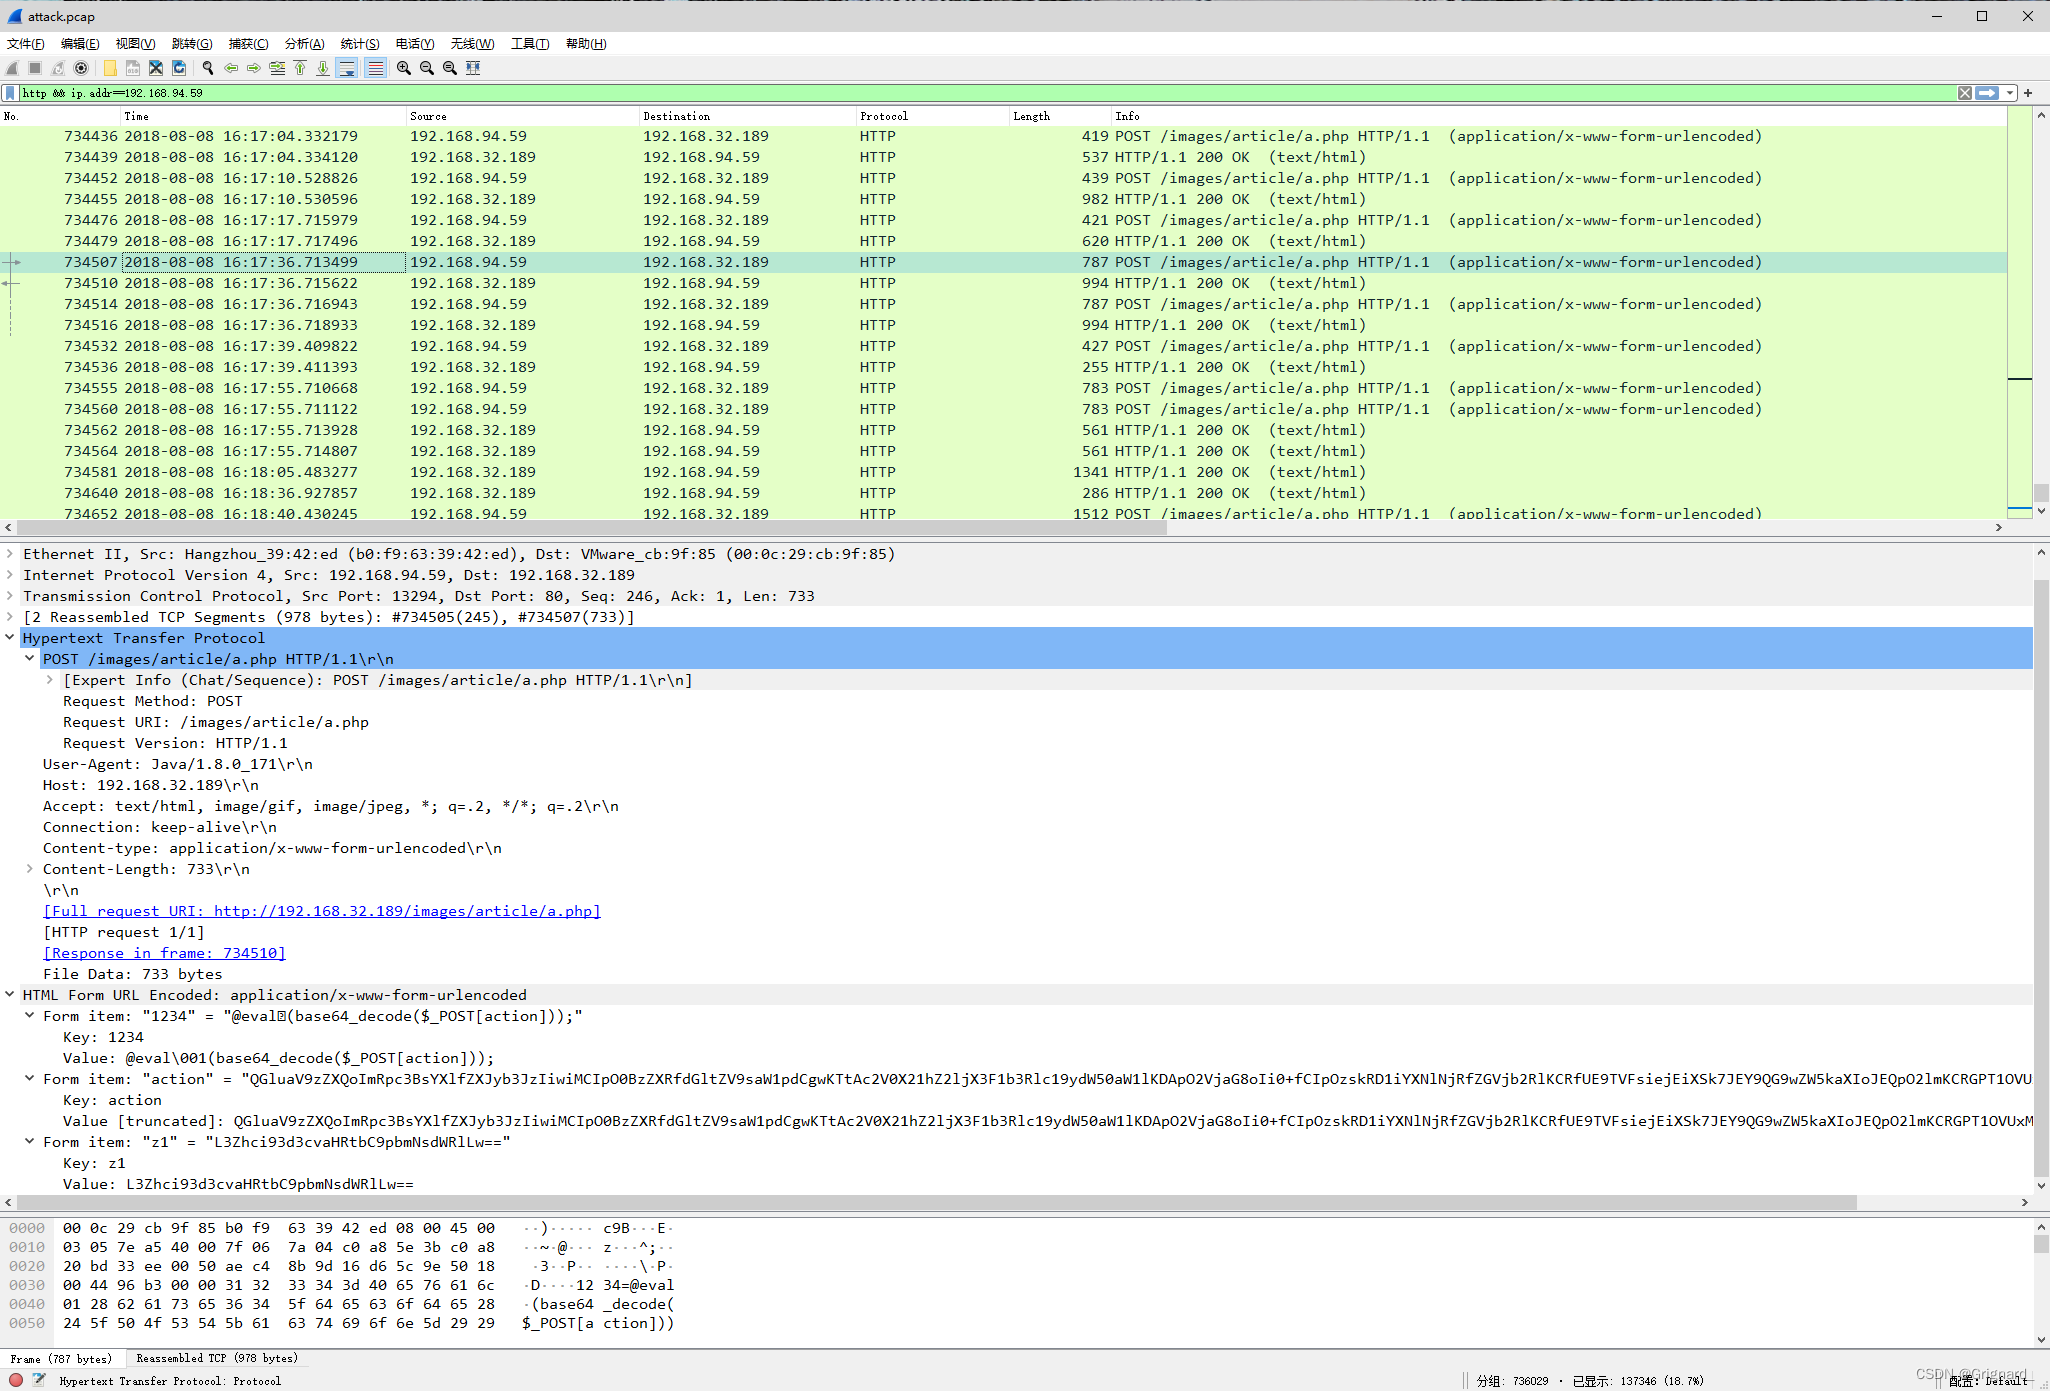Expand the Content-Length: 733 field
This screenshot has height=1391, width=2050.
(x=30, y=869)
